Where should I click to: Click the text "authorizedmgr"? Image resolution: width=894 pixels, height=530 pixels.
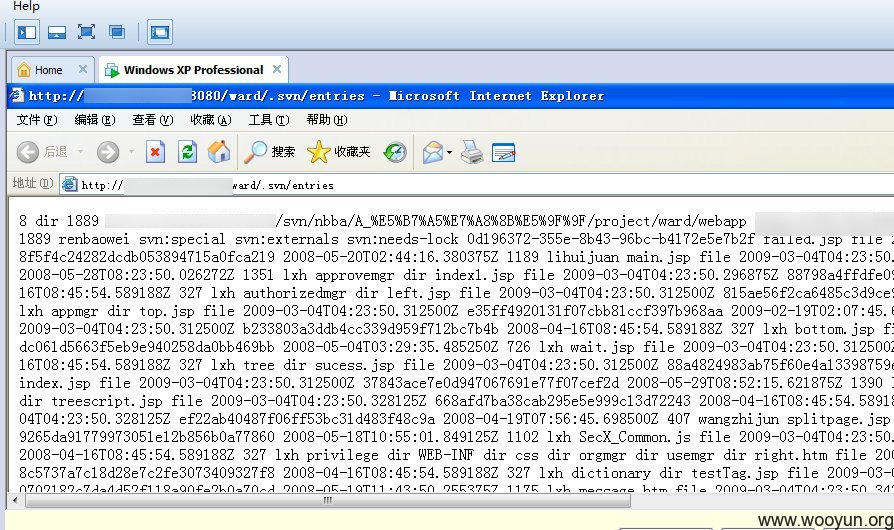[294, 293]
